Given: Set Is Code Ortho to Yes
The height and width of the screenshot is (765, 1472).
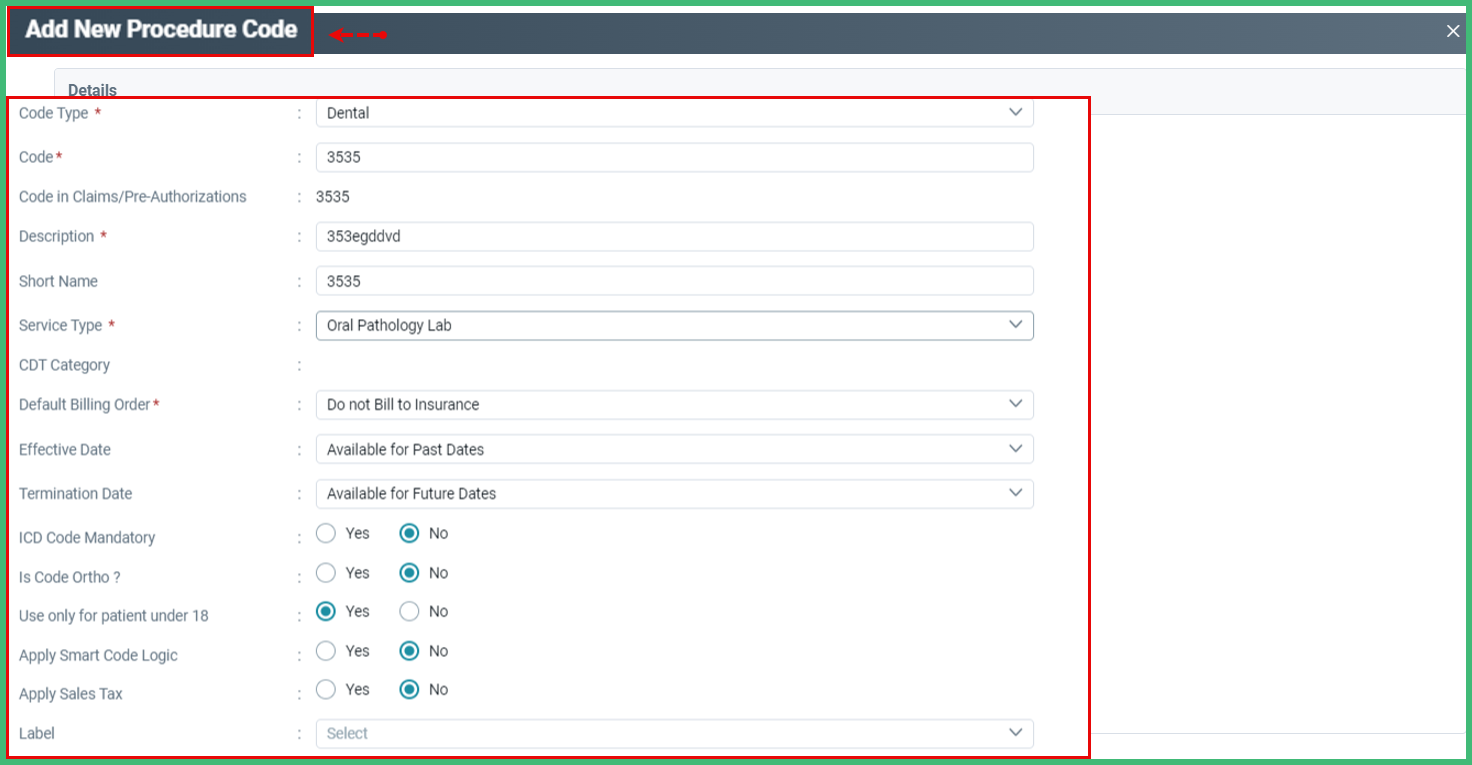Looking at the screenshot, I should point(325,572).
